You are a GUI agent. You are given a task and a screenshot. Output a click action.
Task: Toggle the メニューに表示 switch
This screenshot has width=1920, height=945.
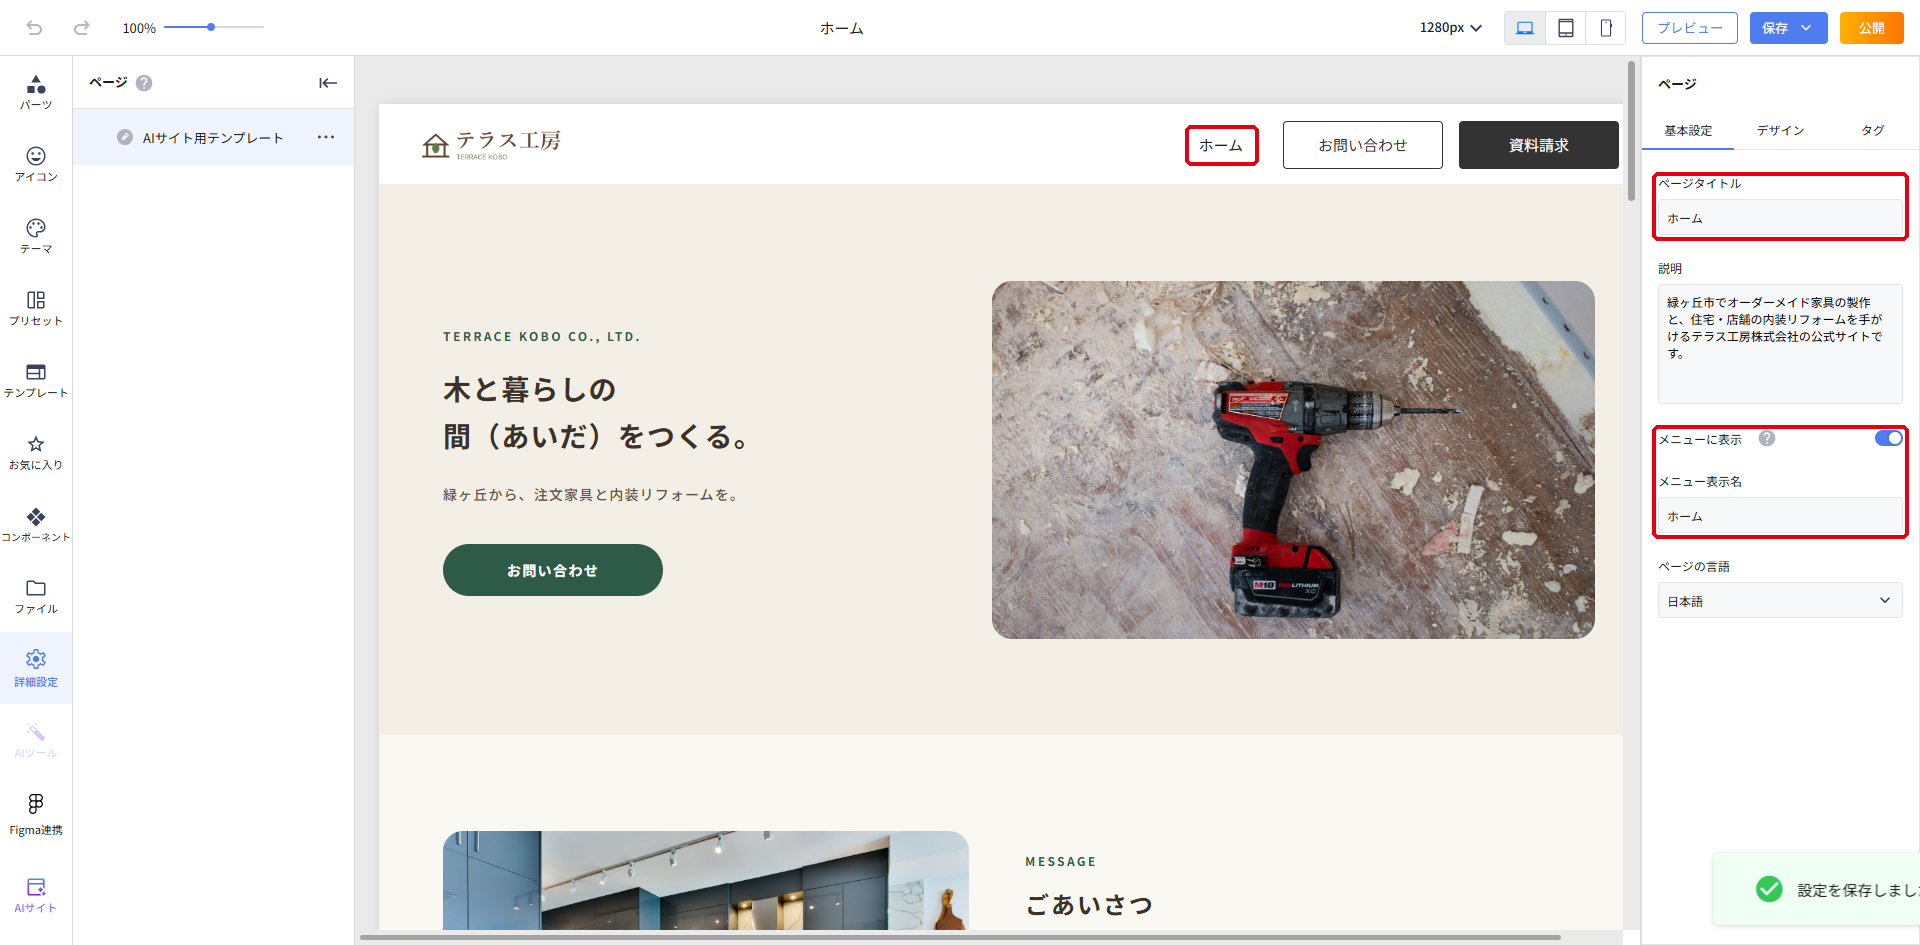1888,438
